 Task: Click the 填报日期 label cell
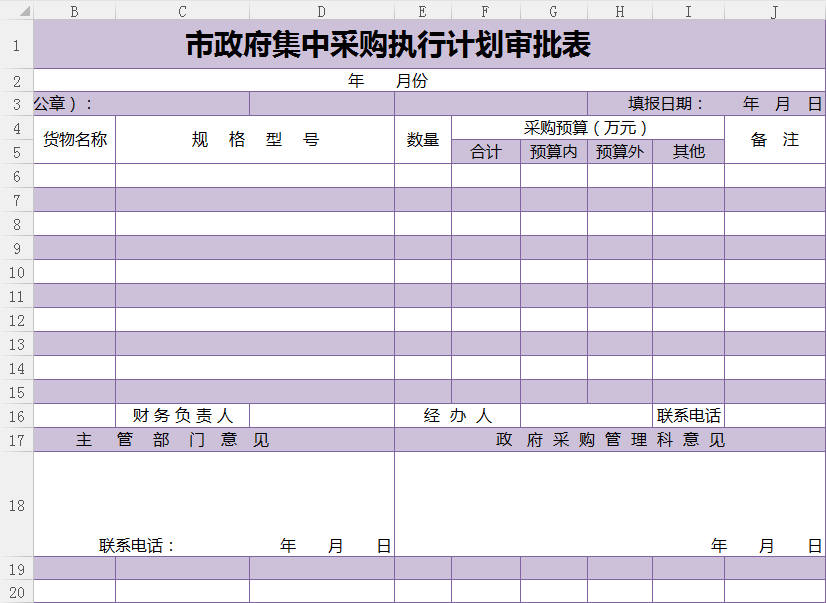(x=665, y=104)
